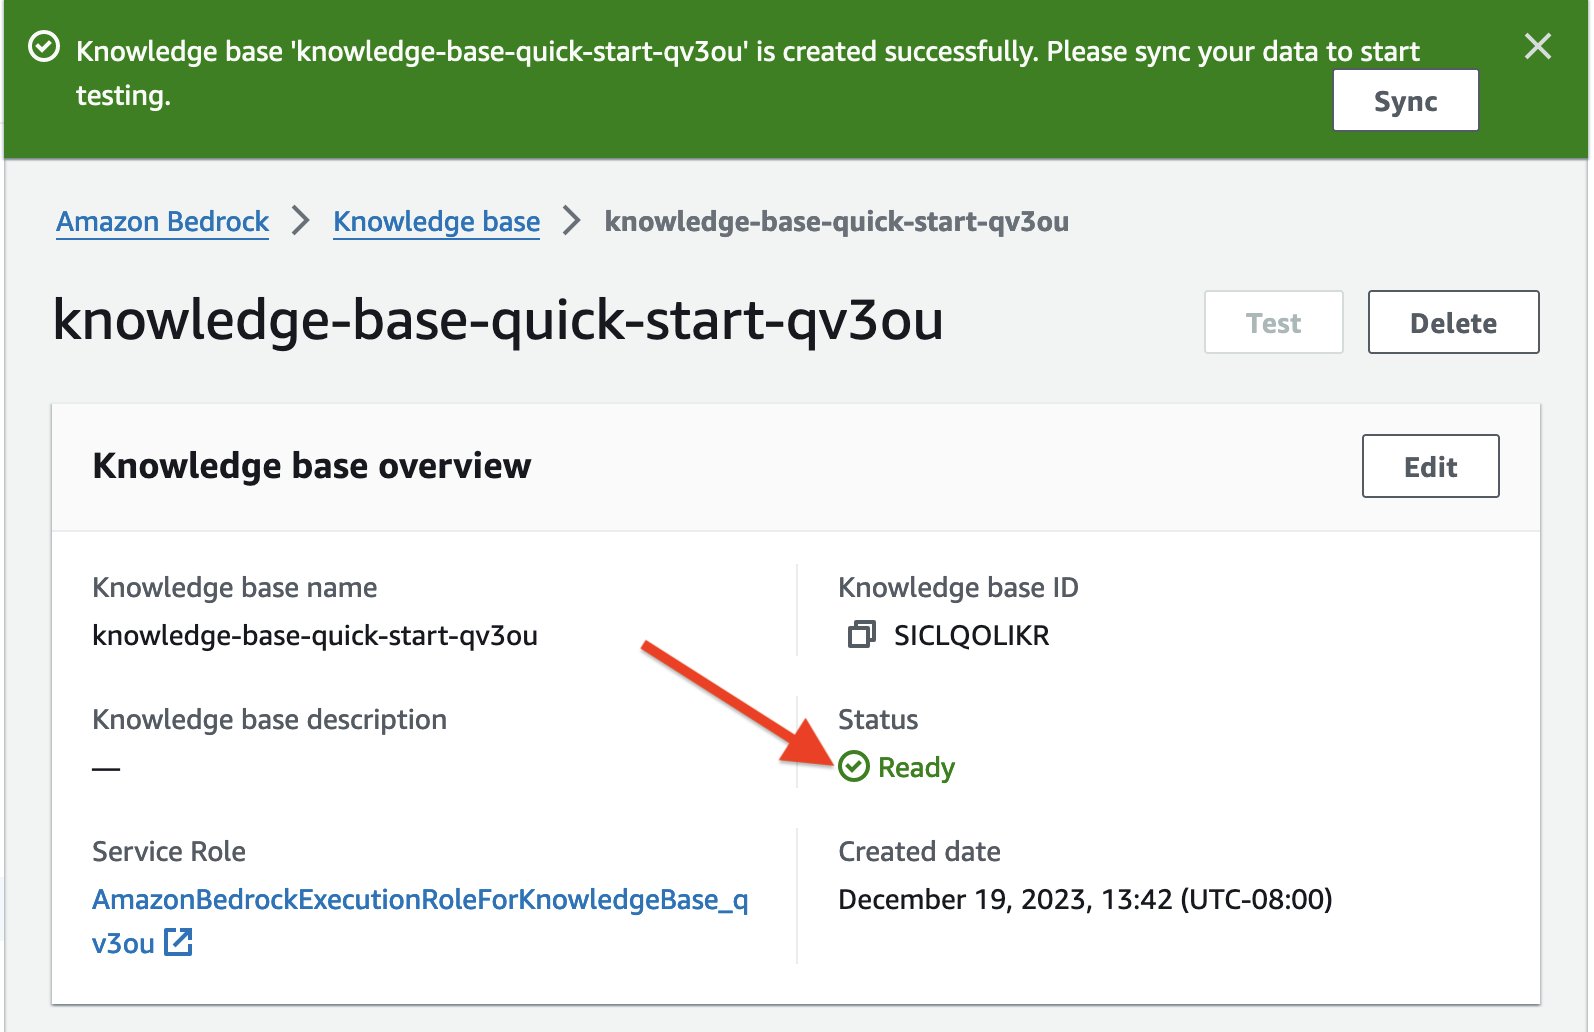Go to Amazon Bedrock breadcrumb link
The height and width of the screenshot is (1032, 1594).
tap(162, 221)
